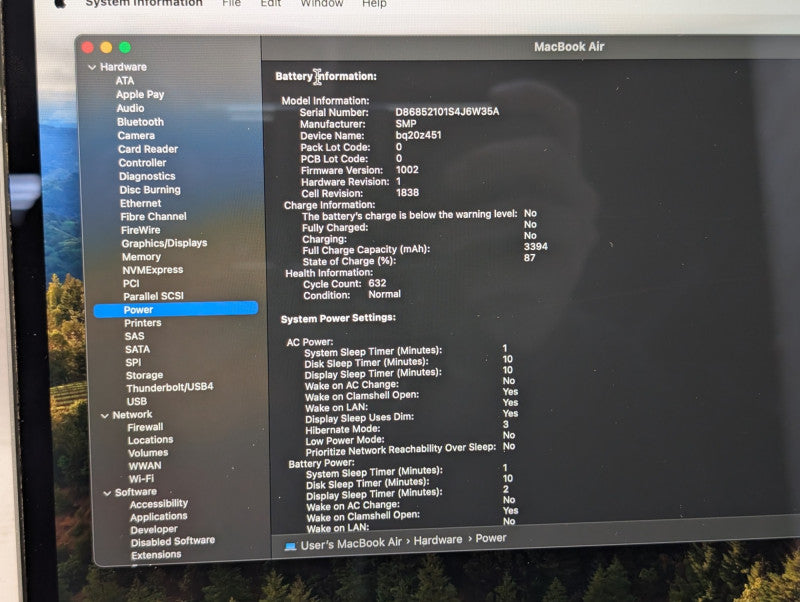The width and height of the screenshot is (800, 602).
Task: Open the Help menu
Action: tap(374, 4)
